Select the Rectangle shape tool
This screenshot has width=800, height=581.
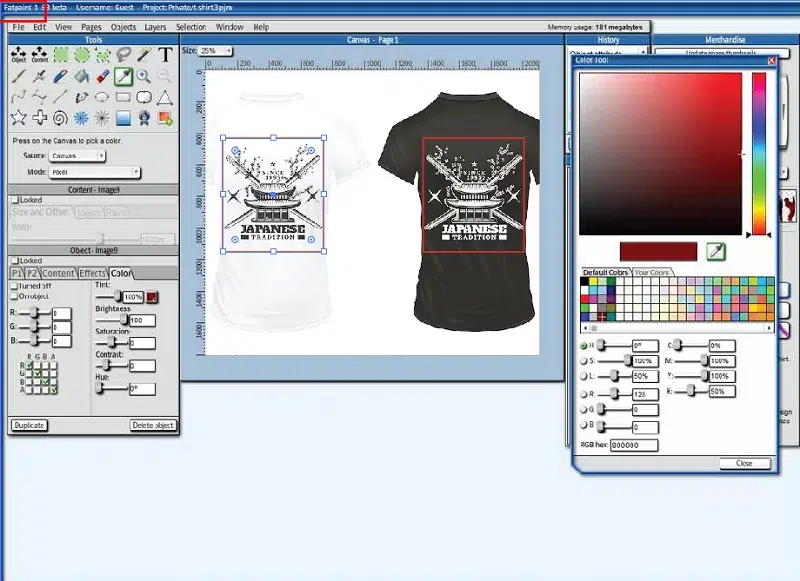coord(123,97)
